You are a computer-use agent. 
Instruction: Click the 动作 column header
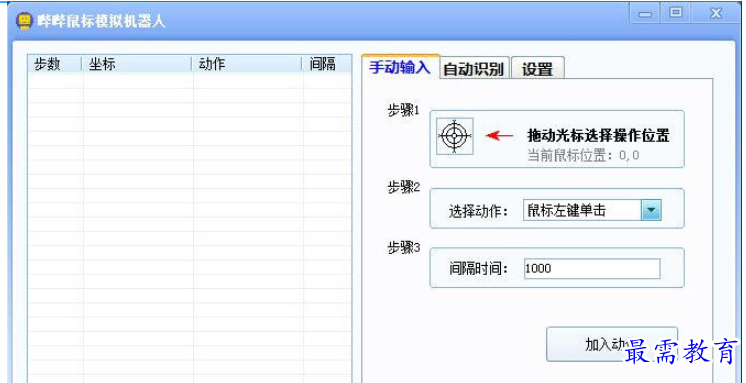[x=247, y=64]
